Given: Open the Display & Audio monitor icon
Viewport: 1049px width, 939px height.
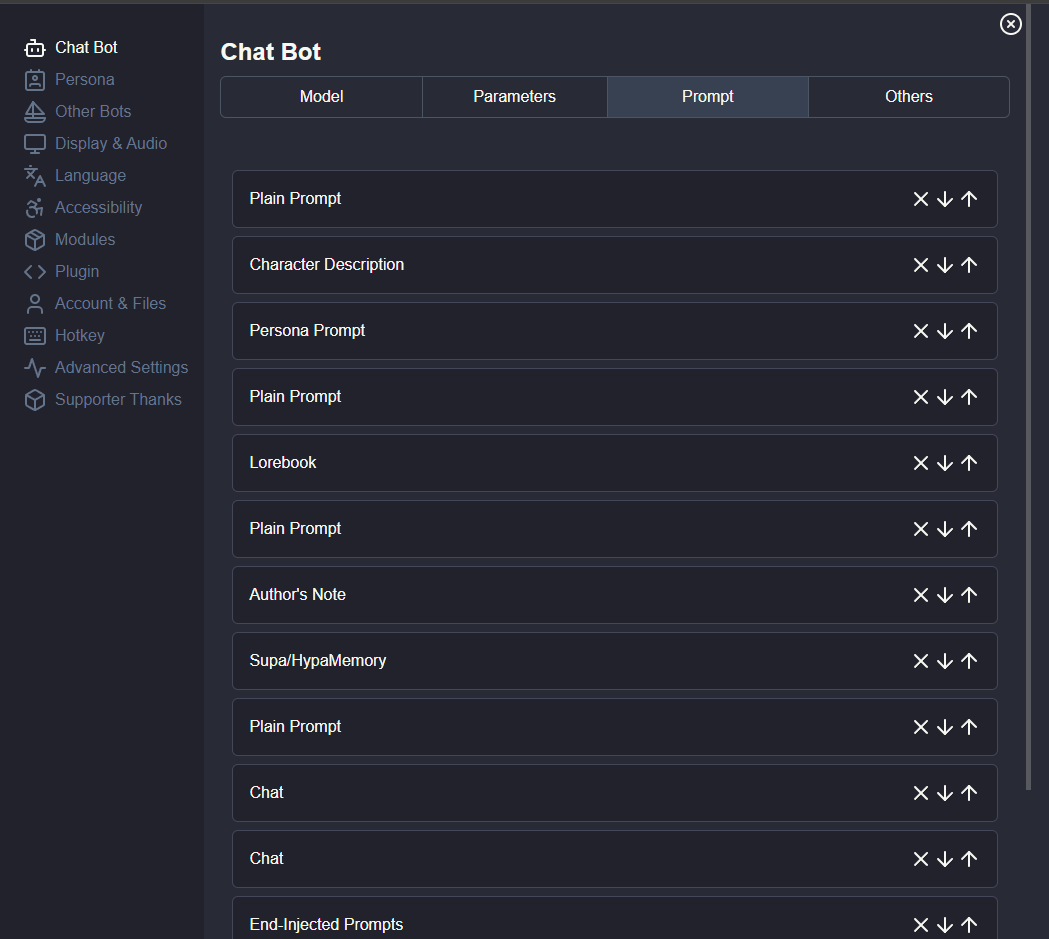Looking at the screenshot, I should click(35, 144).
